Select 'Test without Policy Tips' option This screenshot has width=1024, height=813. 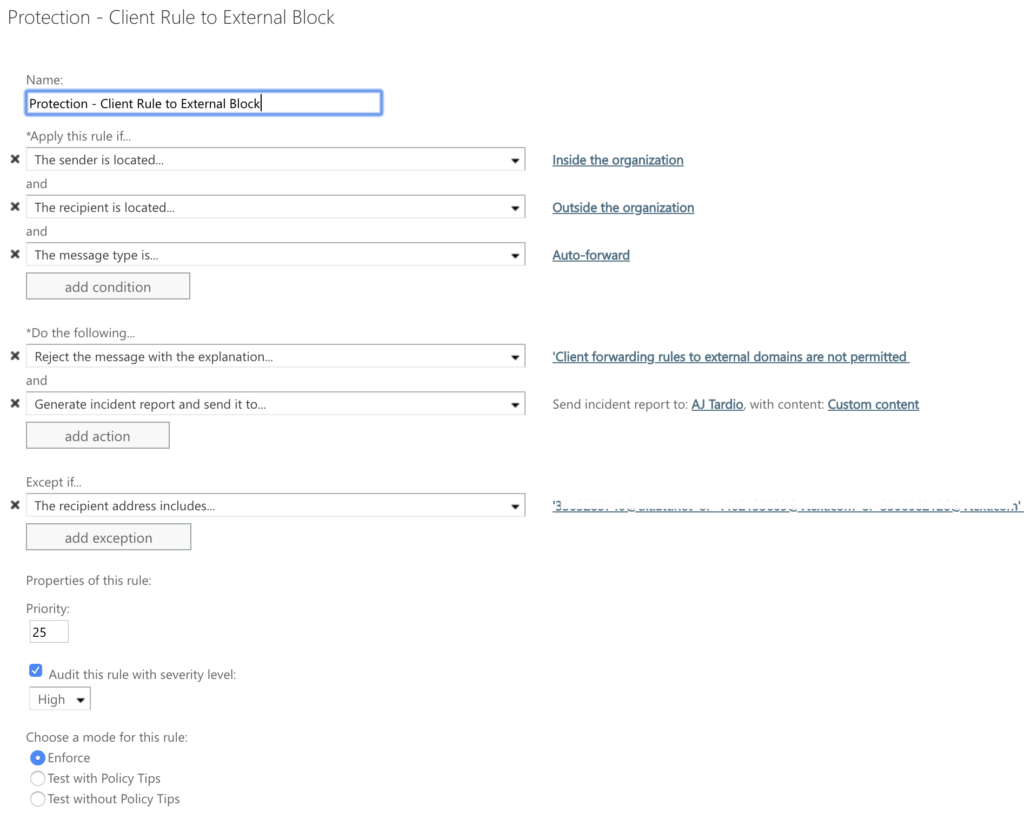click(38, 799)
